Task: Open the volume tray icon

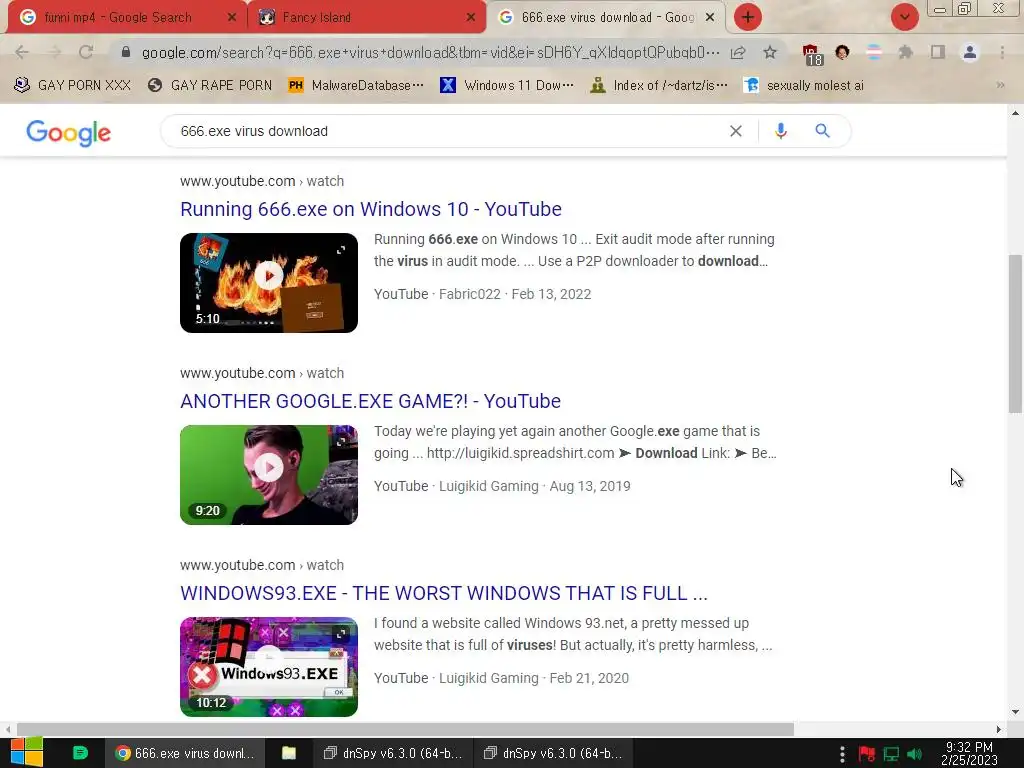Action: pos(914,754)
